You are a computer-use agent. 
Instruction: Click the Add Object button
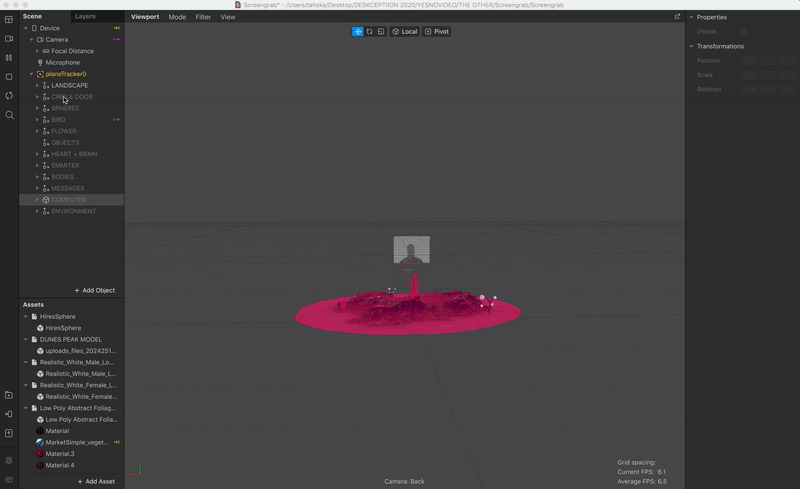[94, 290]
